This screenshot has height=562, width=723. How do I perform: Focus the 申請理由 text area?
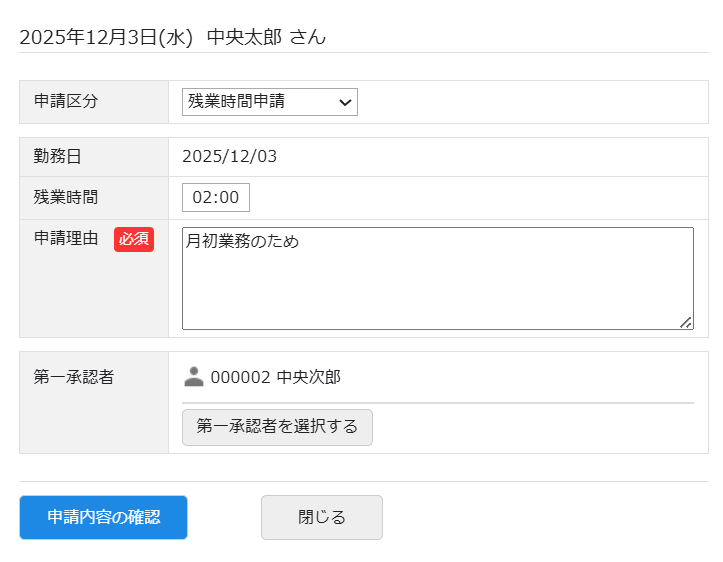point(437,290)
